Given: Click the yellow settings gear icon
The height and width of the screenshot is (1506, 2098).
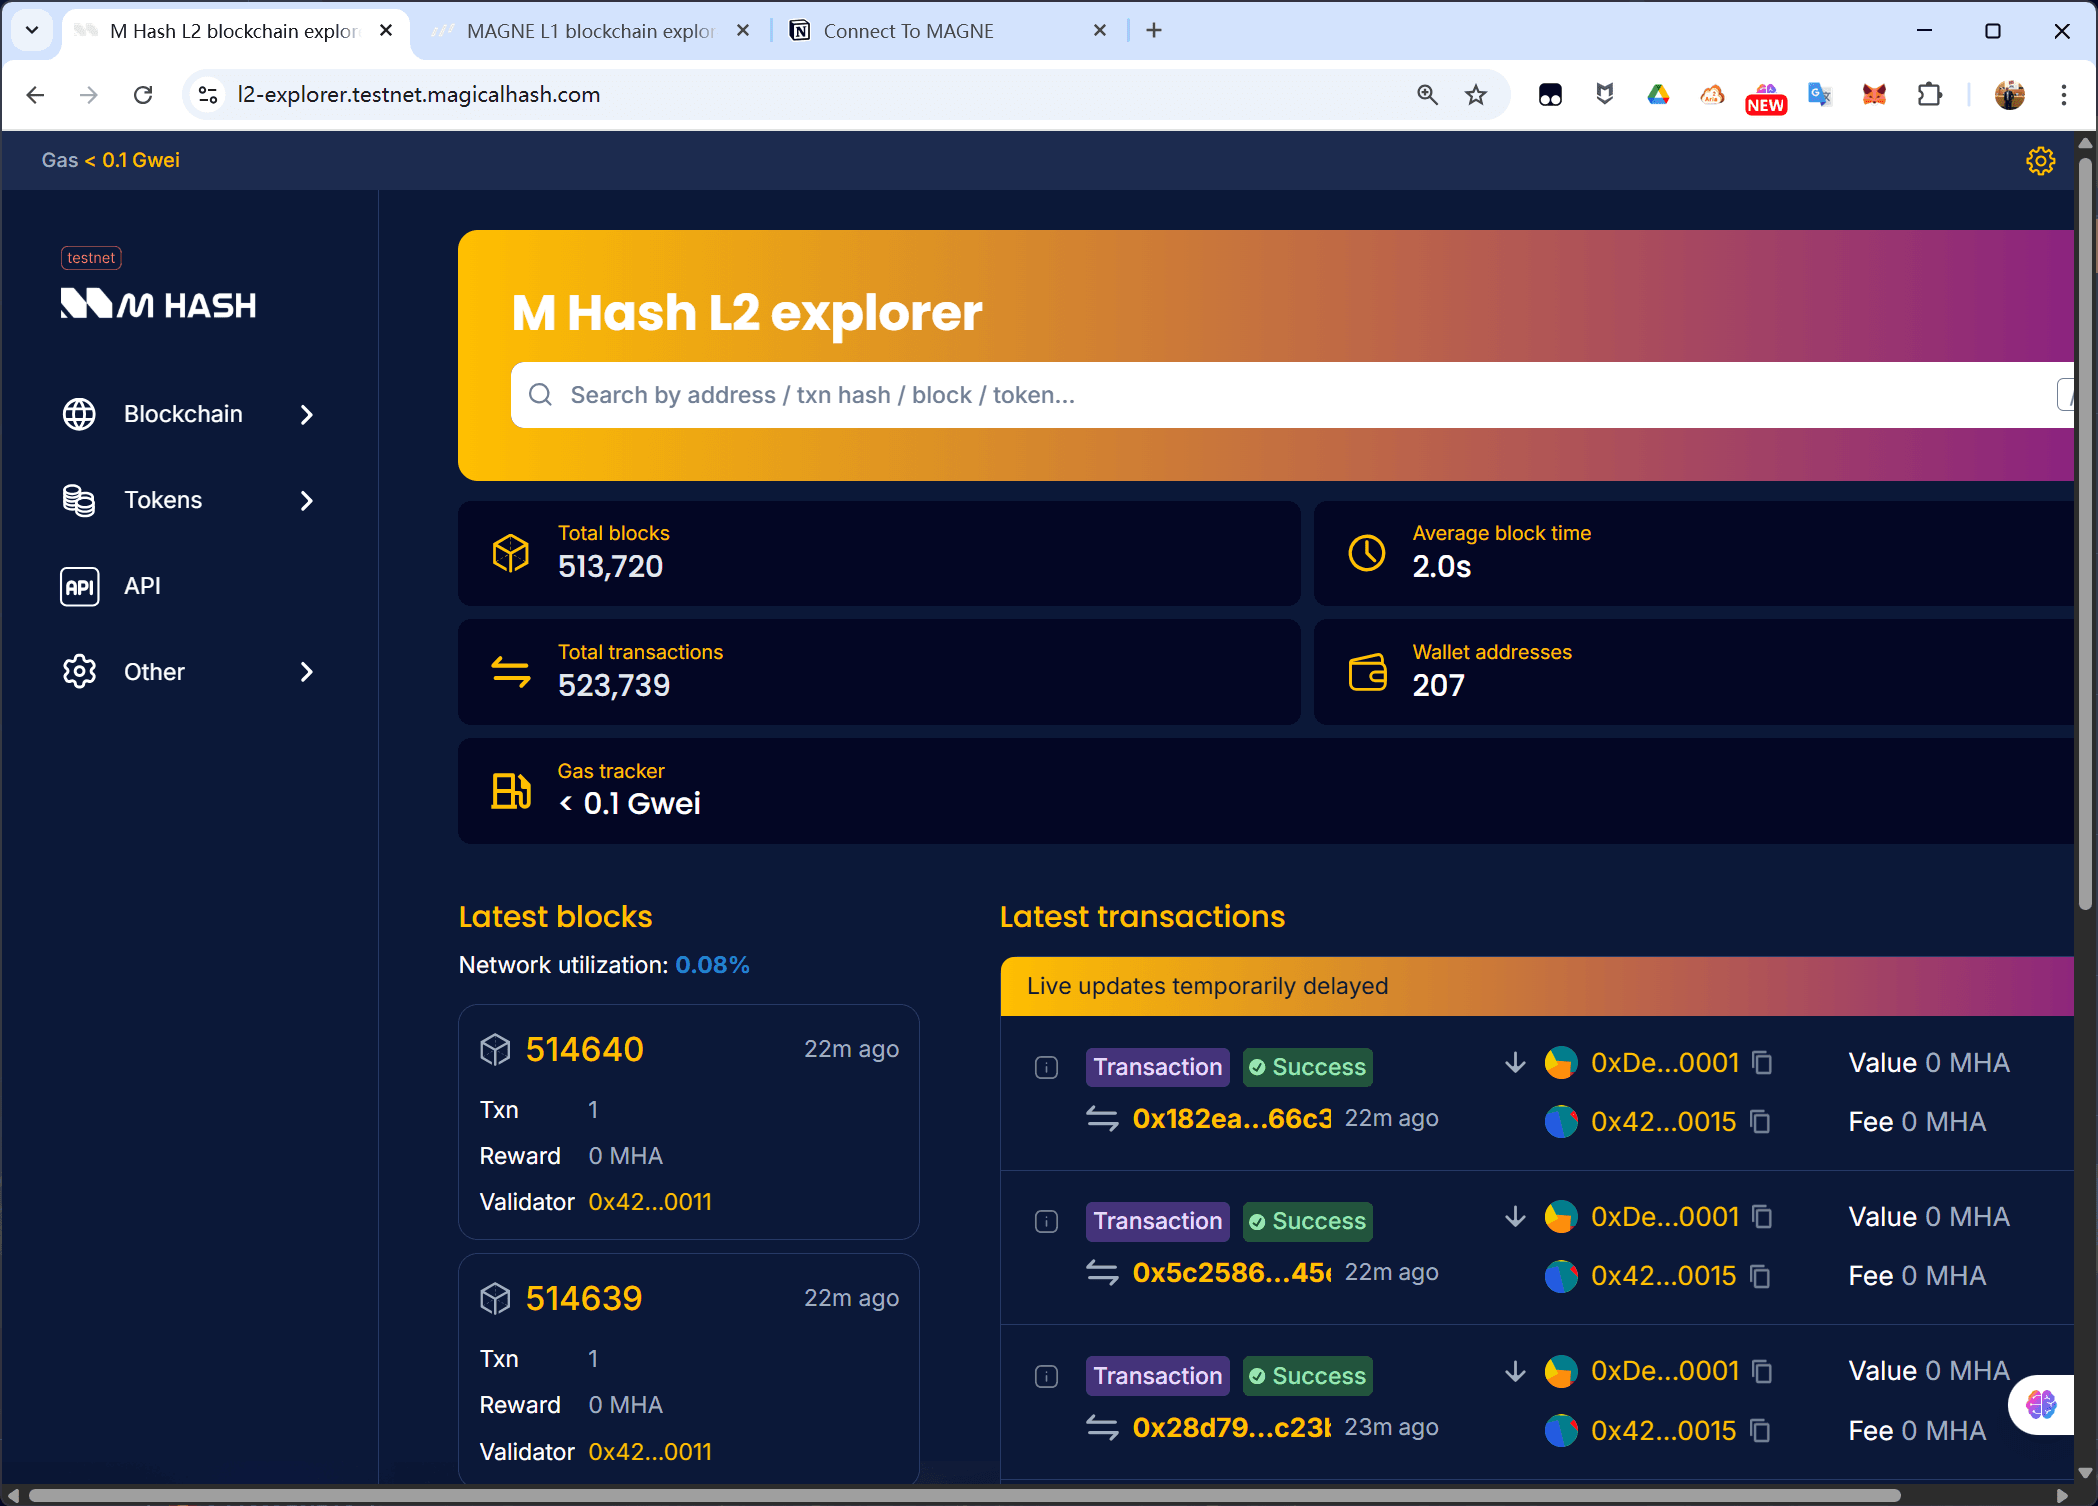Looking at the screenshot, I should click(x=2040, y=161).
